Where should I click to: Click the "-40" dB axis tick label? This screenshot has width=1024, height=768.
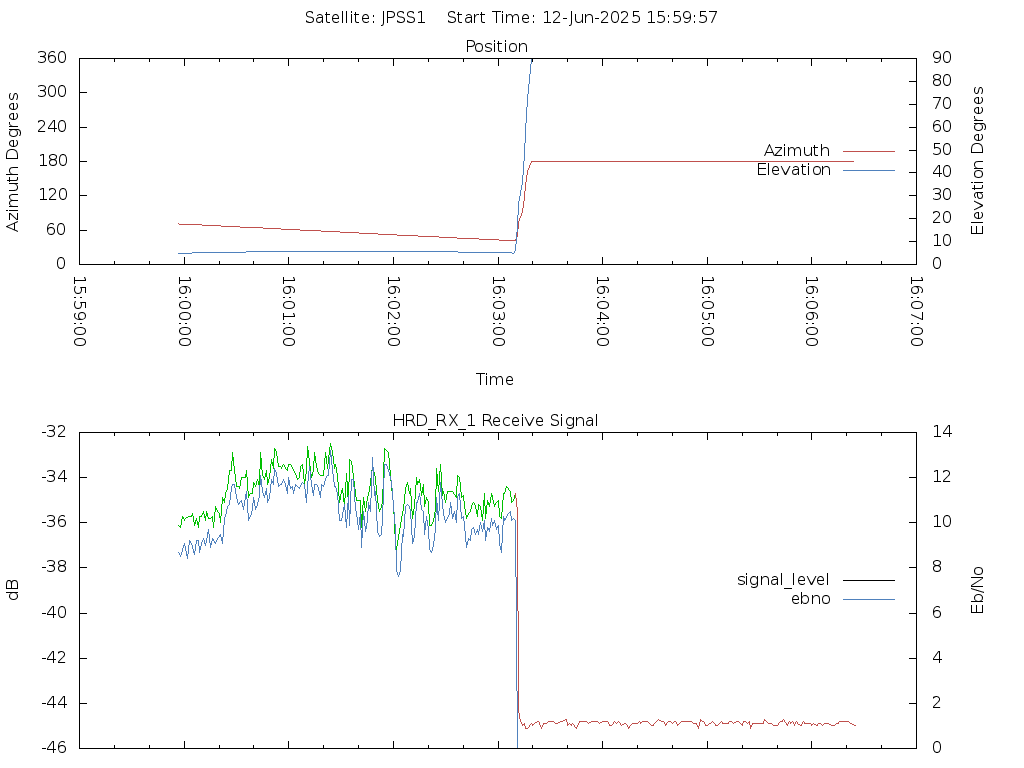click(x=54, y=613)
